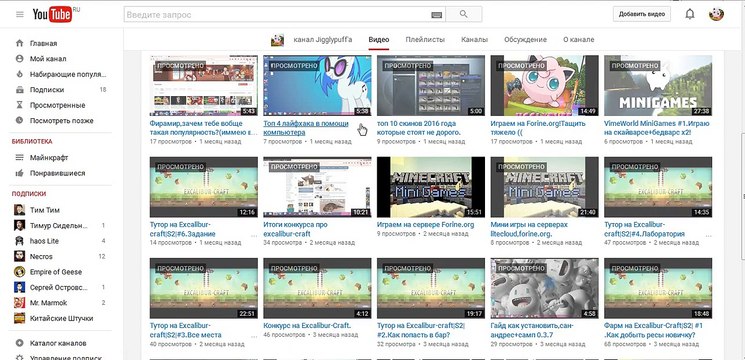Click the Empire of Geese avatar
The height and width of the screenshot is (360, 745).
(x=19, y=272)
